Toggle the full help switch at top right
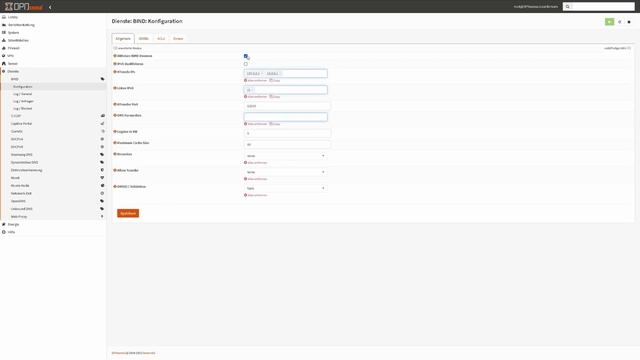 point(629,48)
